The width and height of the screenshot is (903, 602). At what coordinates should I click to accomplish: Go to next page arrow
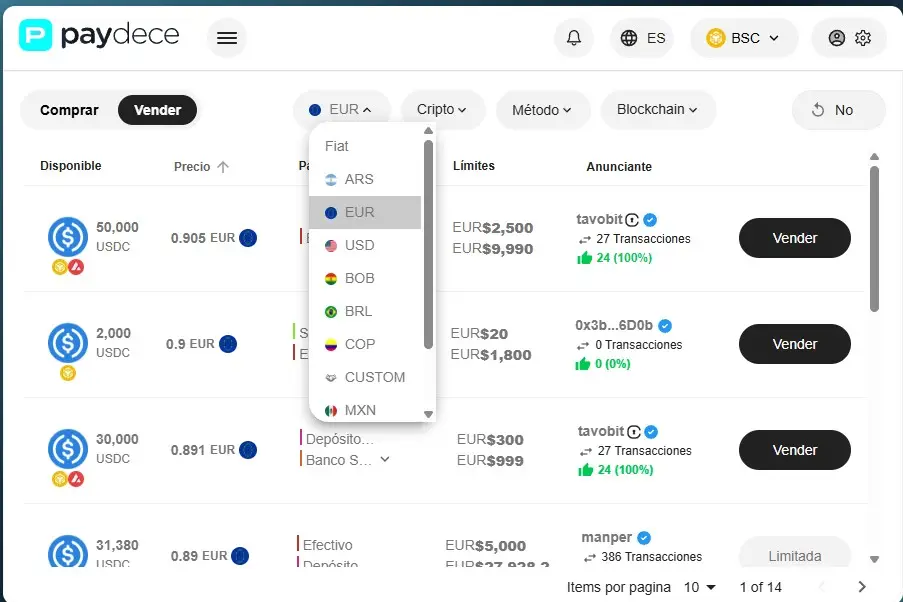862,586
